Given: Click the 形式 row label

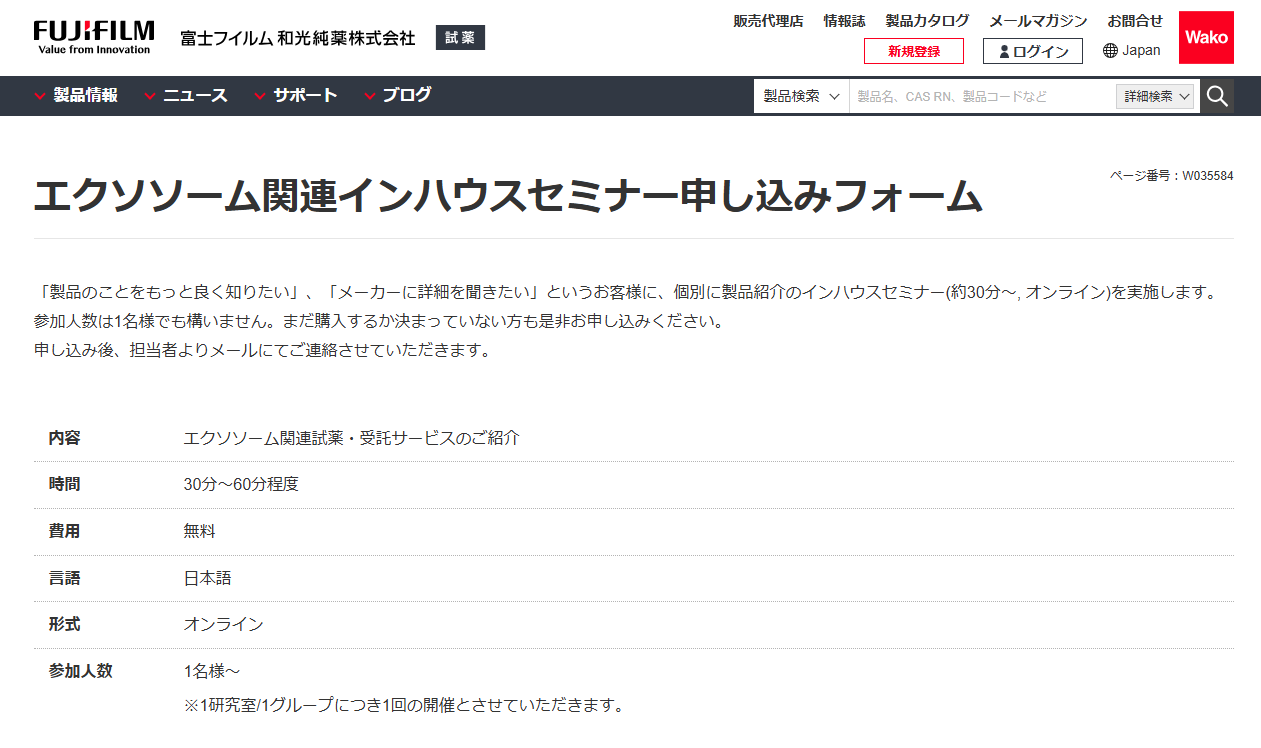Looking at the screenshot, I should [64, 624].
